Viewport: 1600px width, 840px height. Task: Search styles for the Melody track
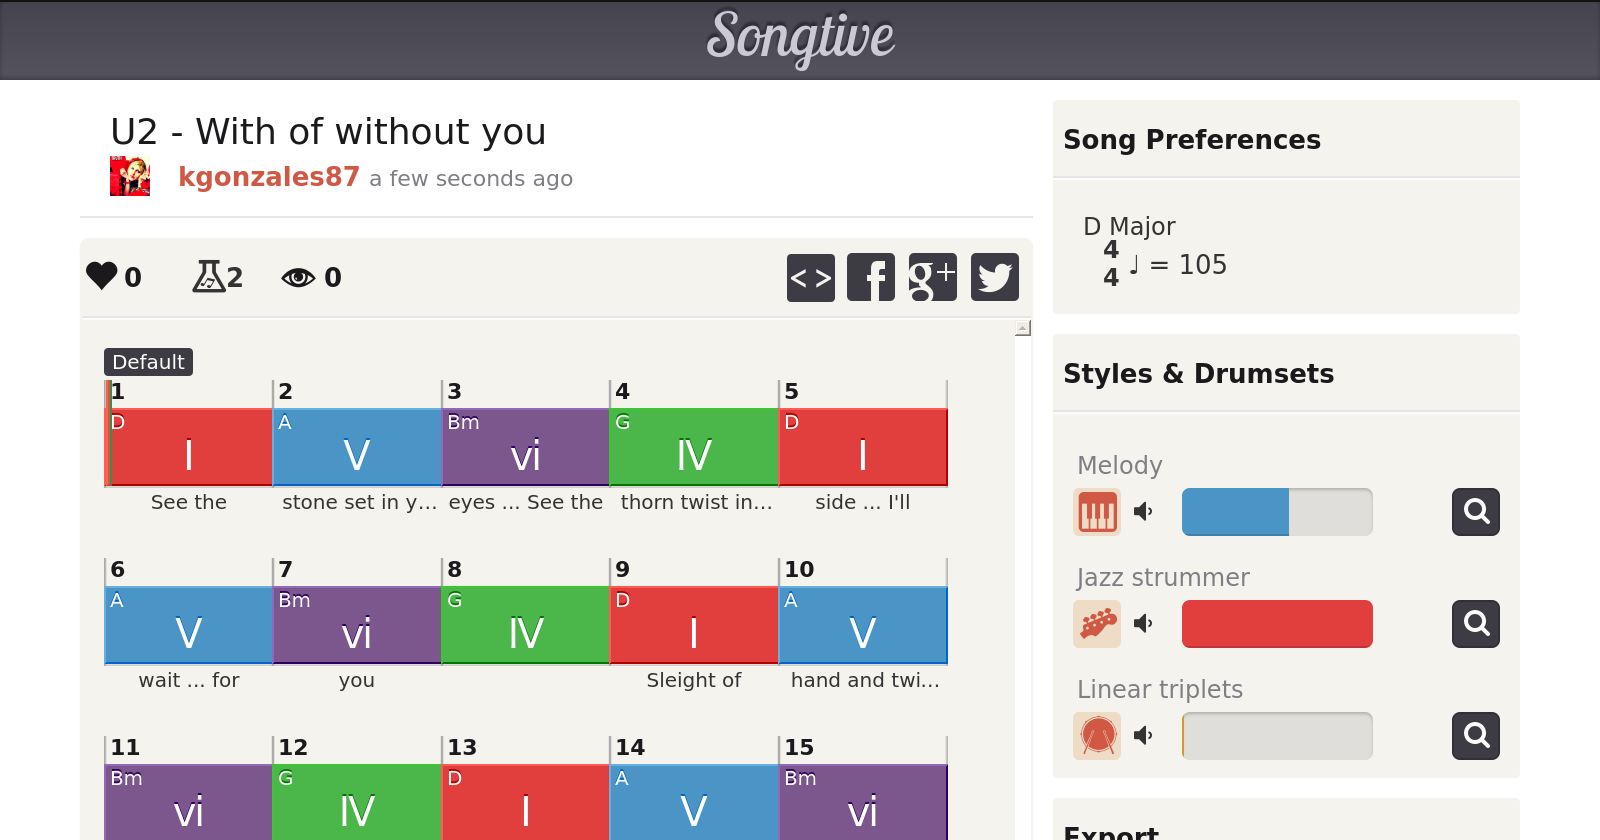[1475, 512]
